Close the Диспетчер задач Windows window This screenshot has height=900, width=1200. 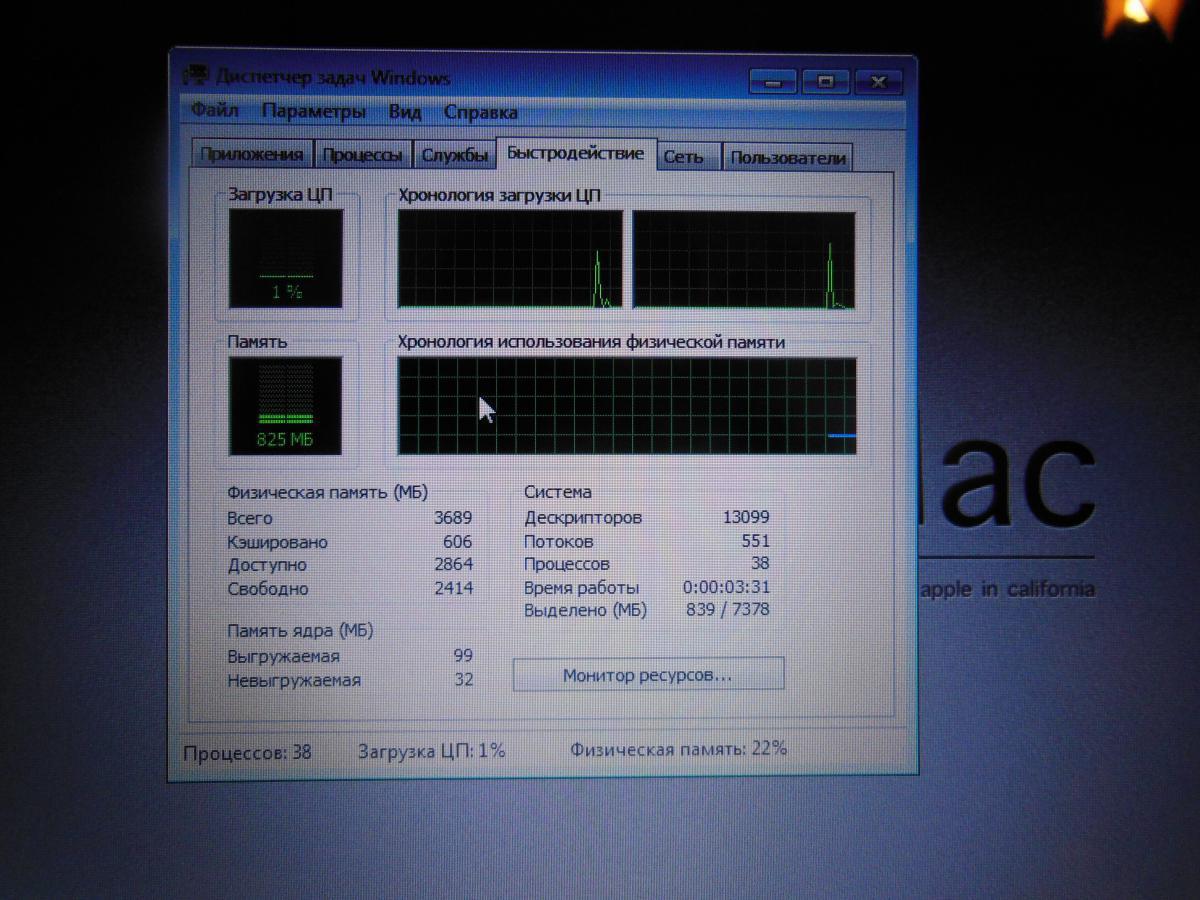click(879, 82)
